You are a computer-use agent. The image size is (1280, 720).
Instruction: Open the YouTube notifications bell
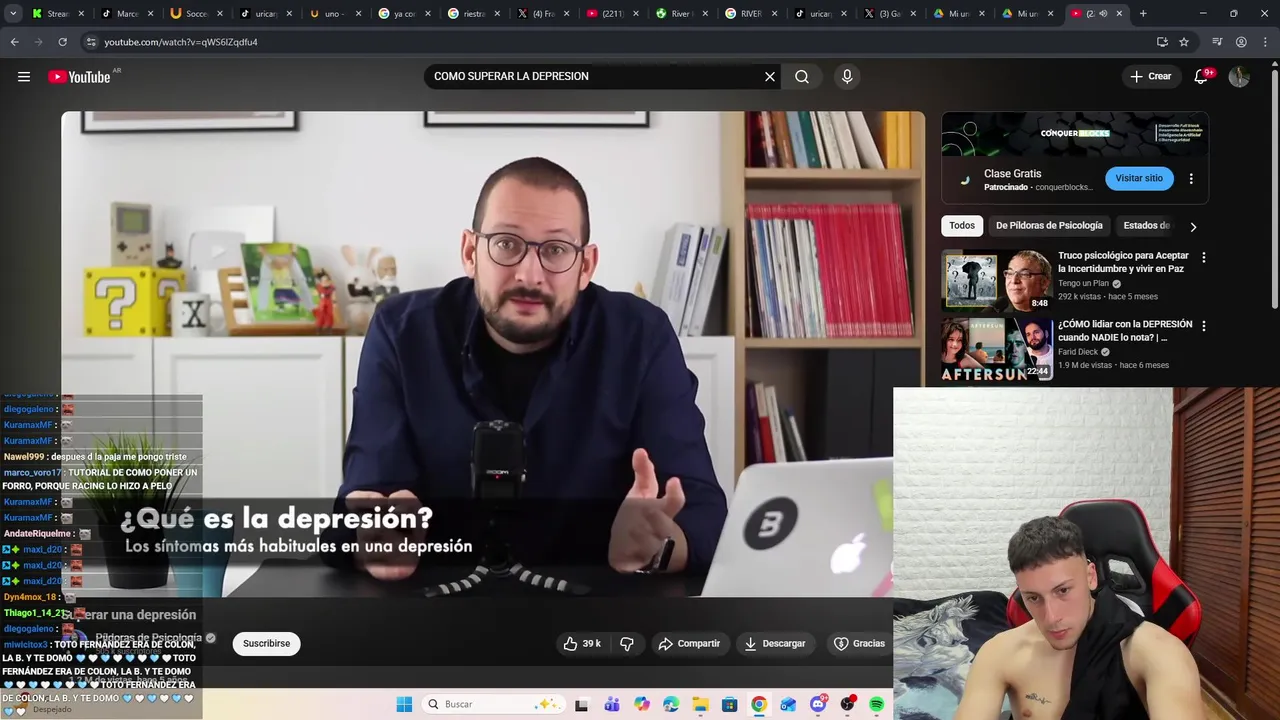click(1202, 77)
